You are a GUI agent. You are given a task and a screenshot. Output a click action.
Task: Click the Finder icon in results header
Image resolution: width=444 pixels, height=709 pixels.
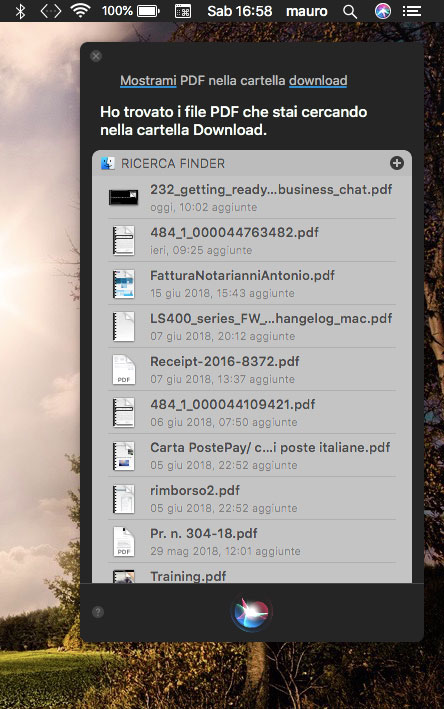[108, 163]
